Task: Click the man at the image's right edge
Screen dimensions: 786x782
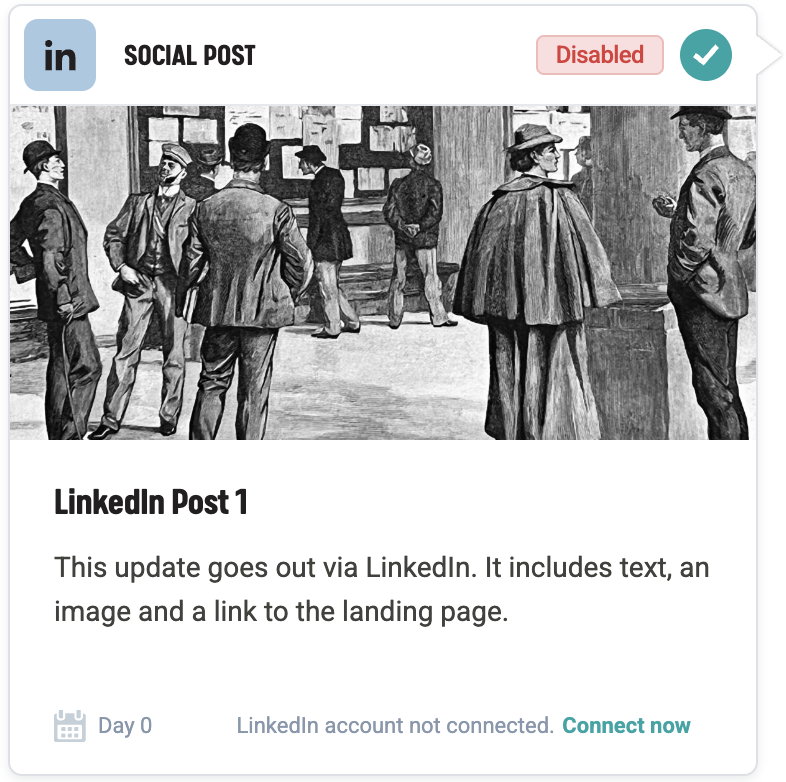Action: [x=707, y=271]
